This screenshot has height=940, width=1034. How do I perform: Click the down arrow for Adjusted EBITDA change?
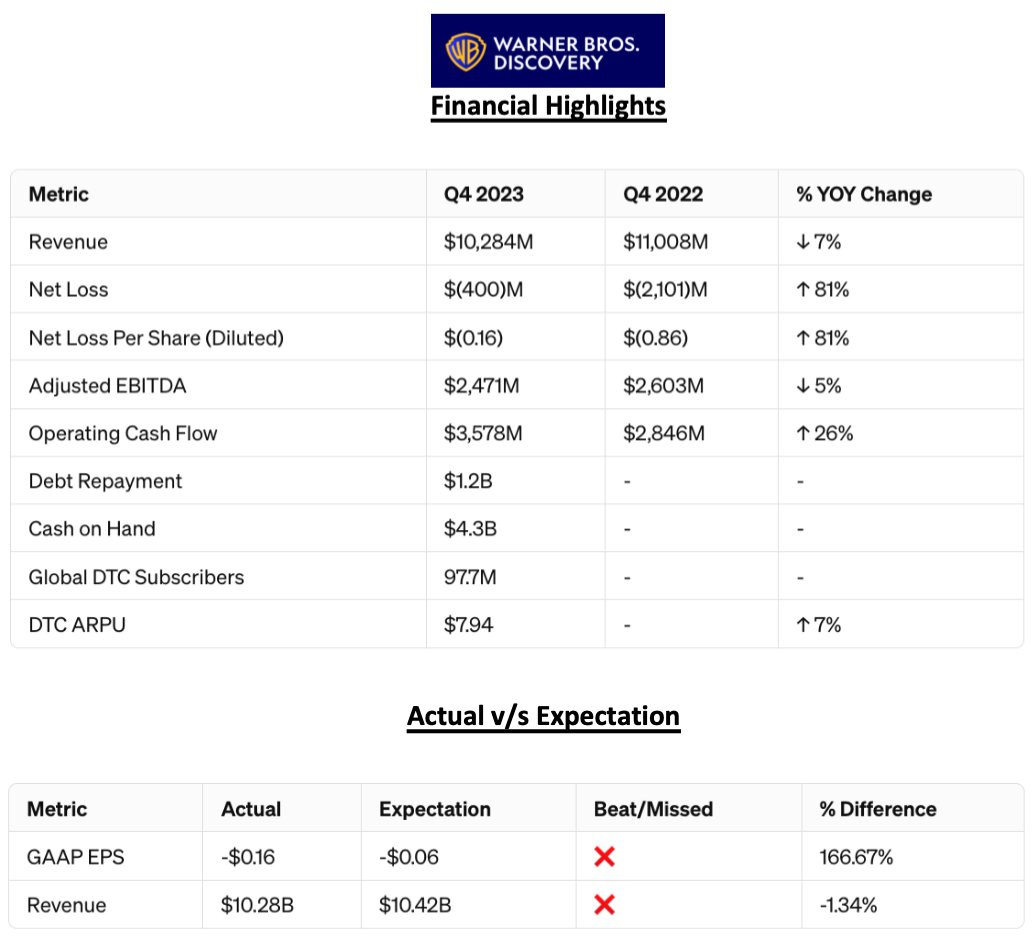pos(803,386)
